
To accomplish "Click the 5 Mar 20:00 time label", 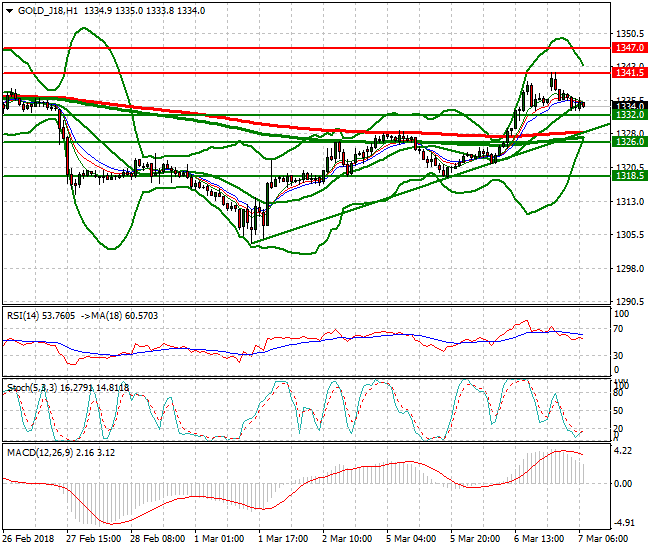I will coord(475,539).
